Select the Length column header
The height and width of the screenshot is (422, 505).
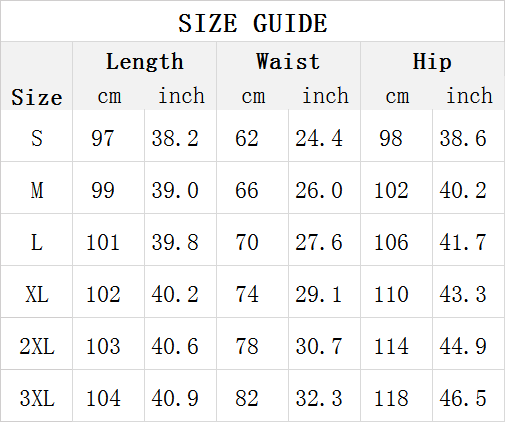tap(145, 62)
